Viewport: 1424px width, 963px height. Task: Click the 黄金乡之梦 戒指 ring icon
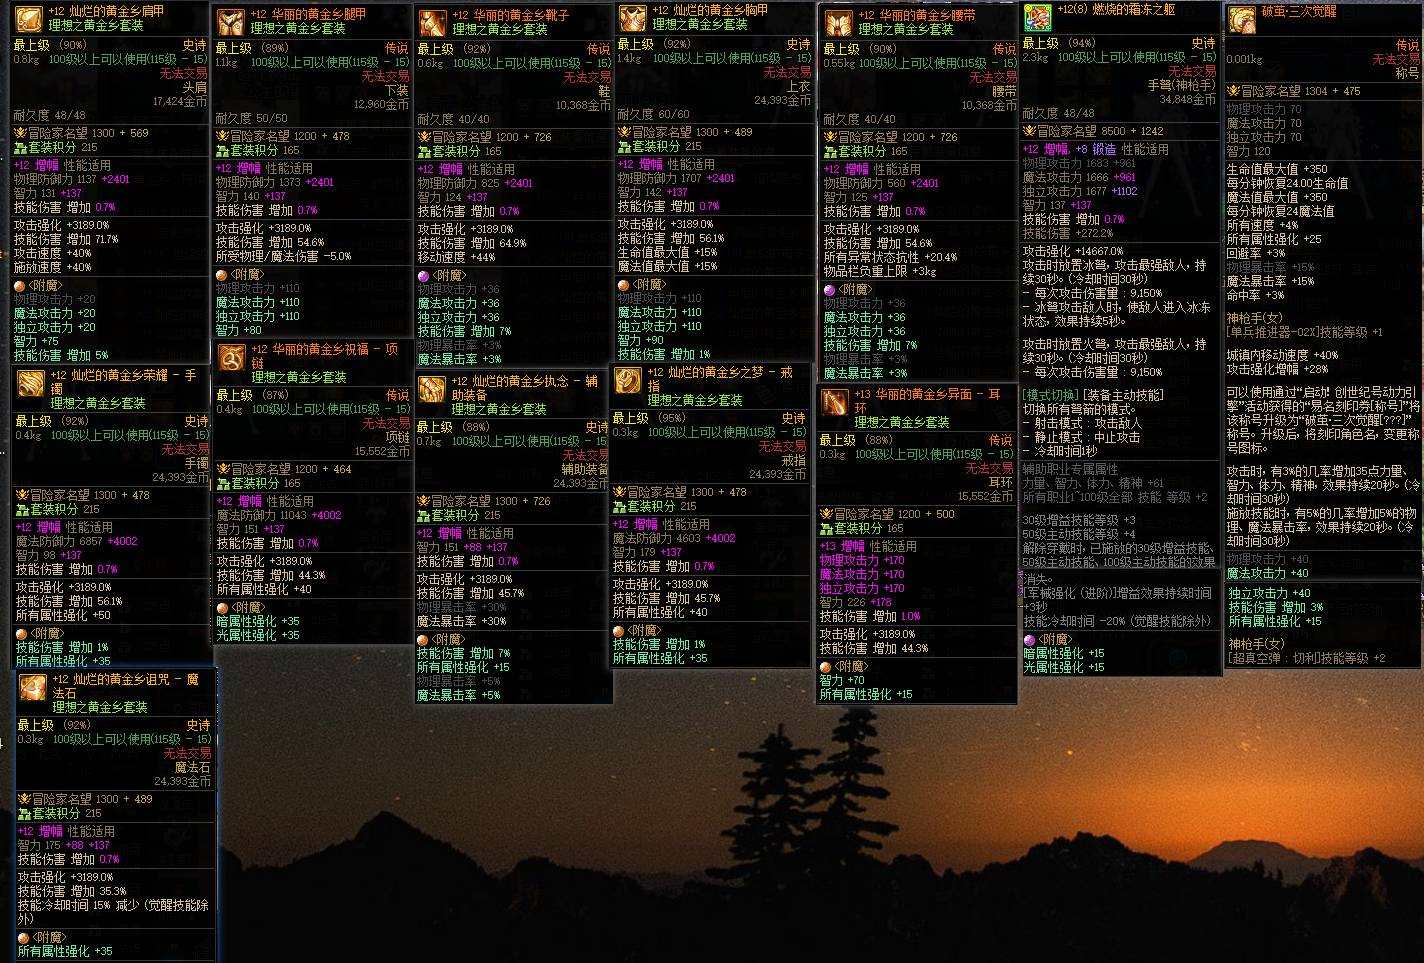[x=628, y=380]
